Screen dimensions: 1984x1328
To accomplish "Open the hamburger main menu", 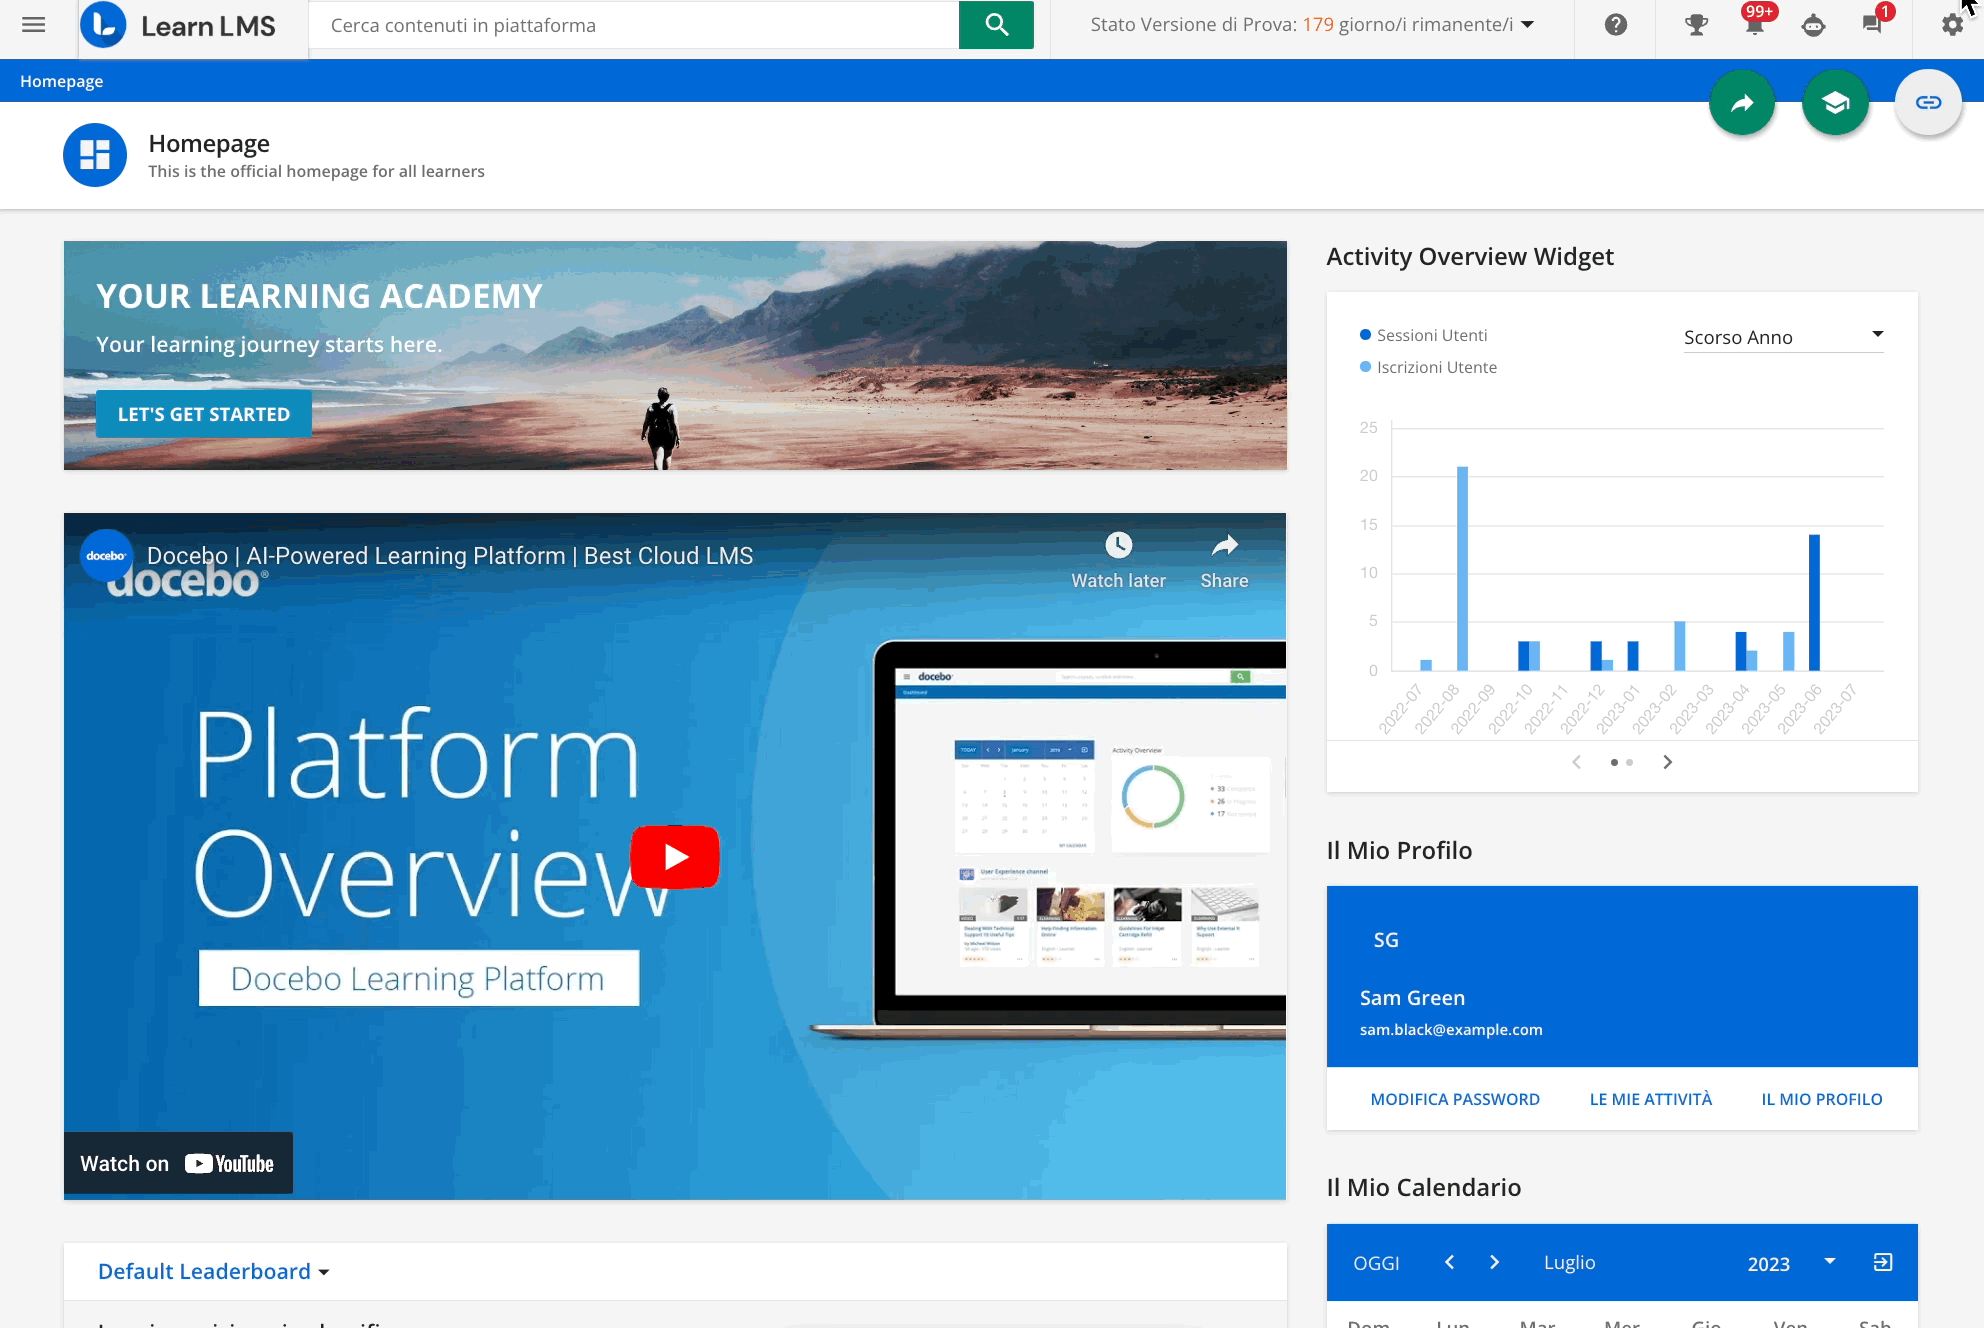I will pyautogui.click(x=33, y=25).
